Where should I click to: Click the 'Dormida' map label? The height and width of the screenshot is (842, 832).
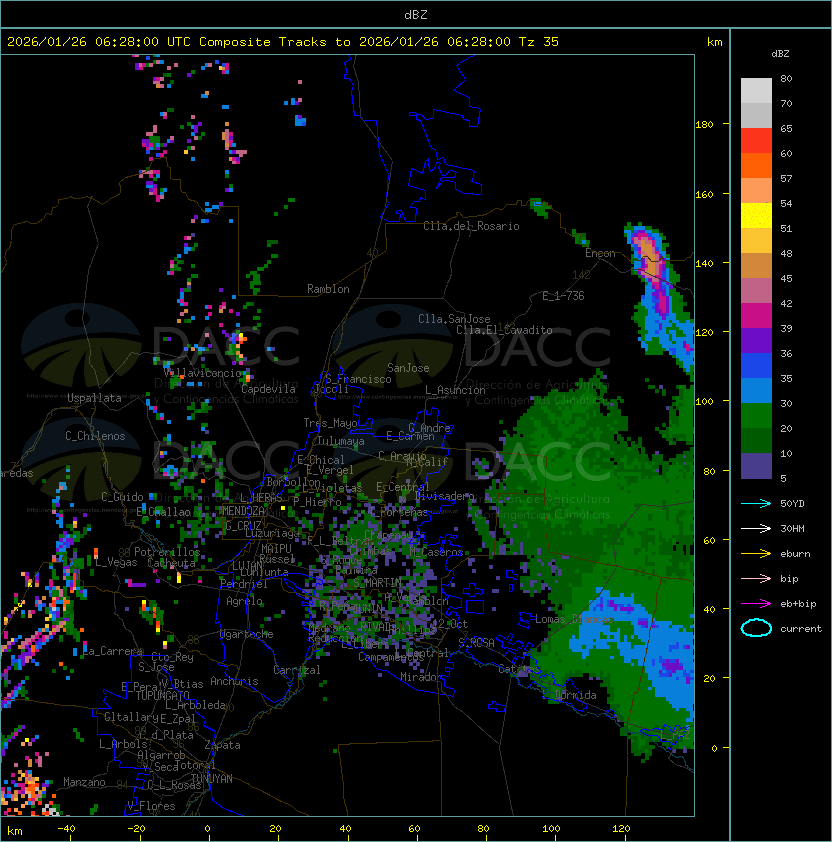click(x=575, y=695)
